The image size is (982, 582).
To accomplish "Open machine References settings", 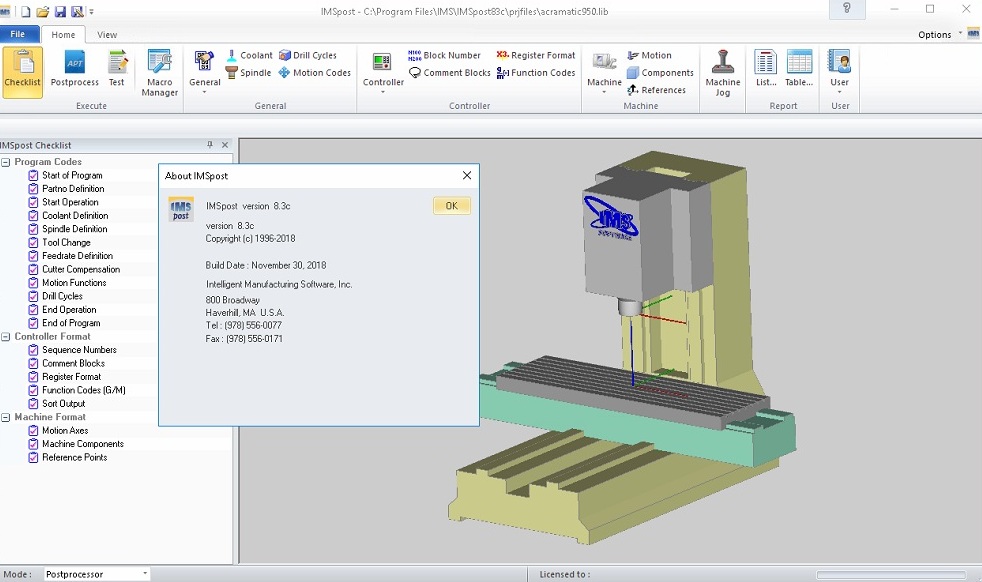I will coord(656,90).
